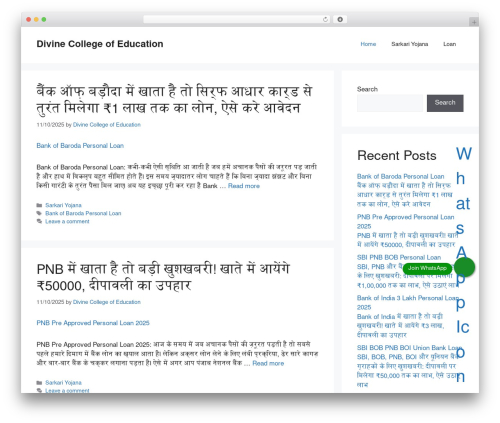Click the browser reload icon
This screenshot has width=500, height=423.
(x=325, y=20)
